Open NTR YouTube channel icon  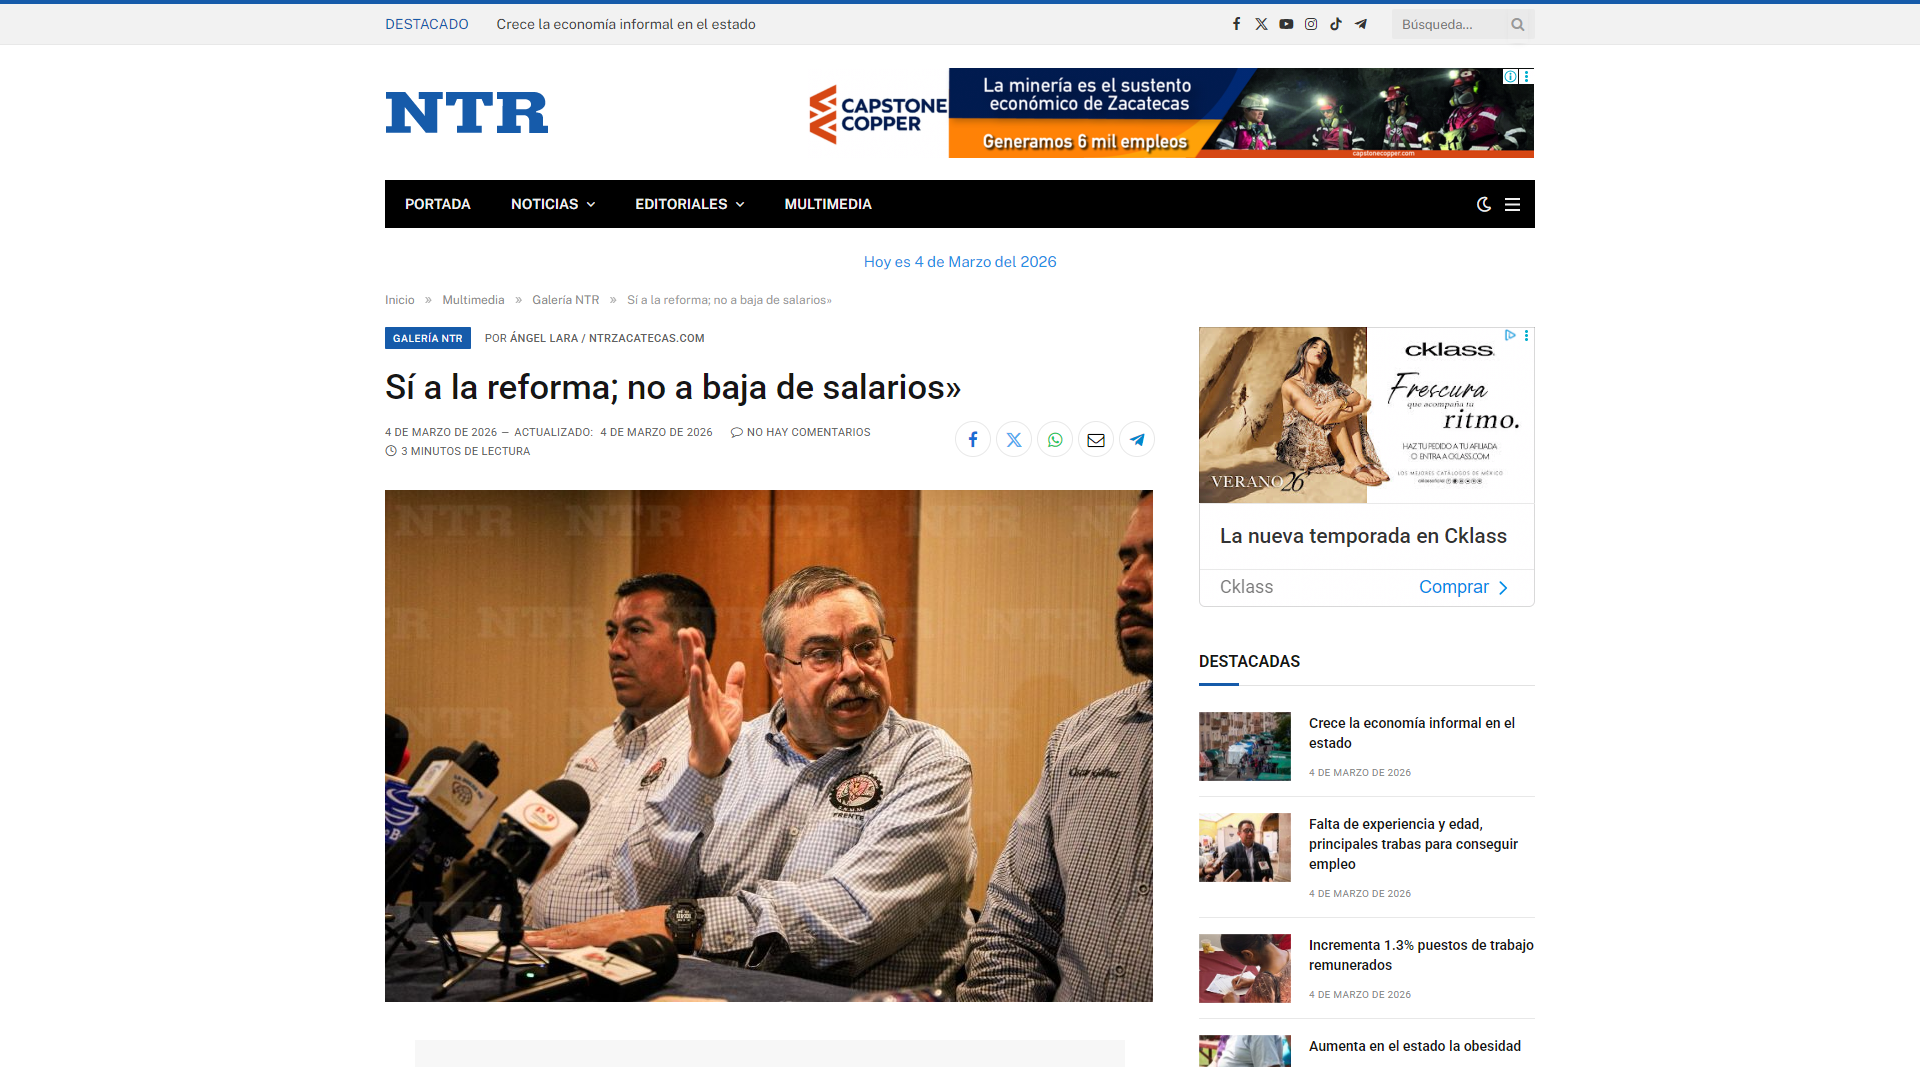[x=1286, y=24]
